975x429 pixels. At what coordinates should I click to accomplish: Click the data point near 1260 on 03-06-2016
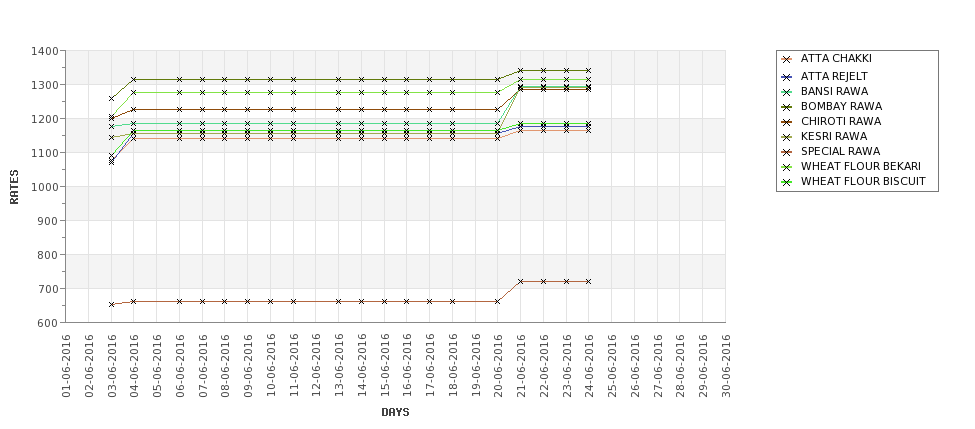pos(111,98)
